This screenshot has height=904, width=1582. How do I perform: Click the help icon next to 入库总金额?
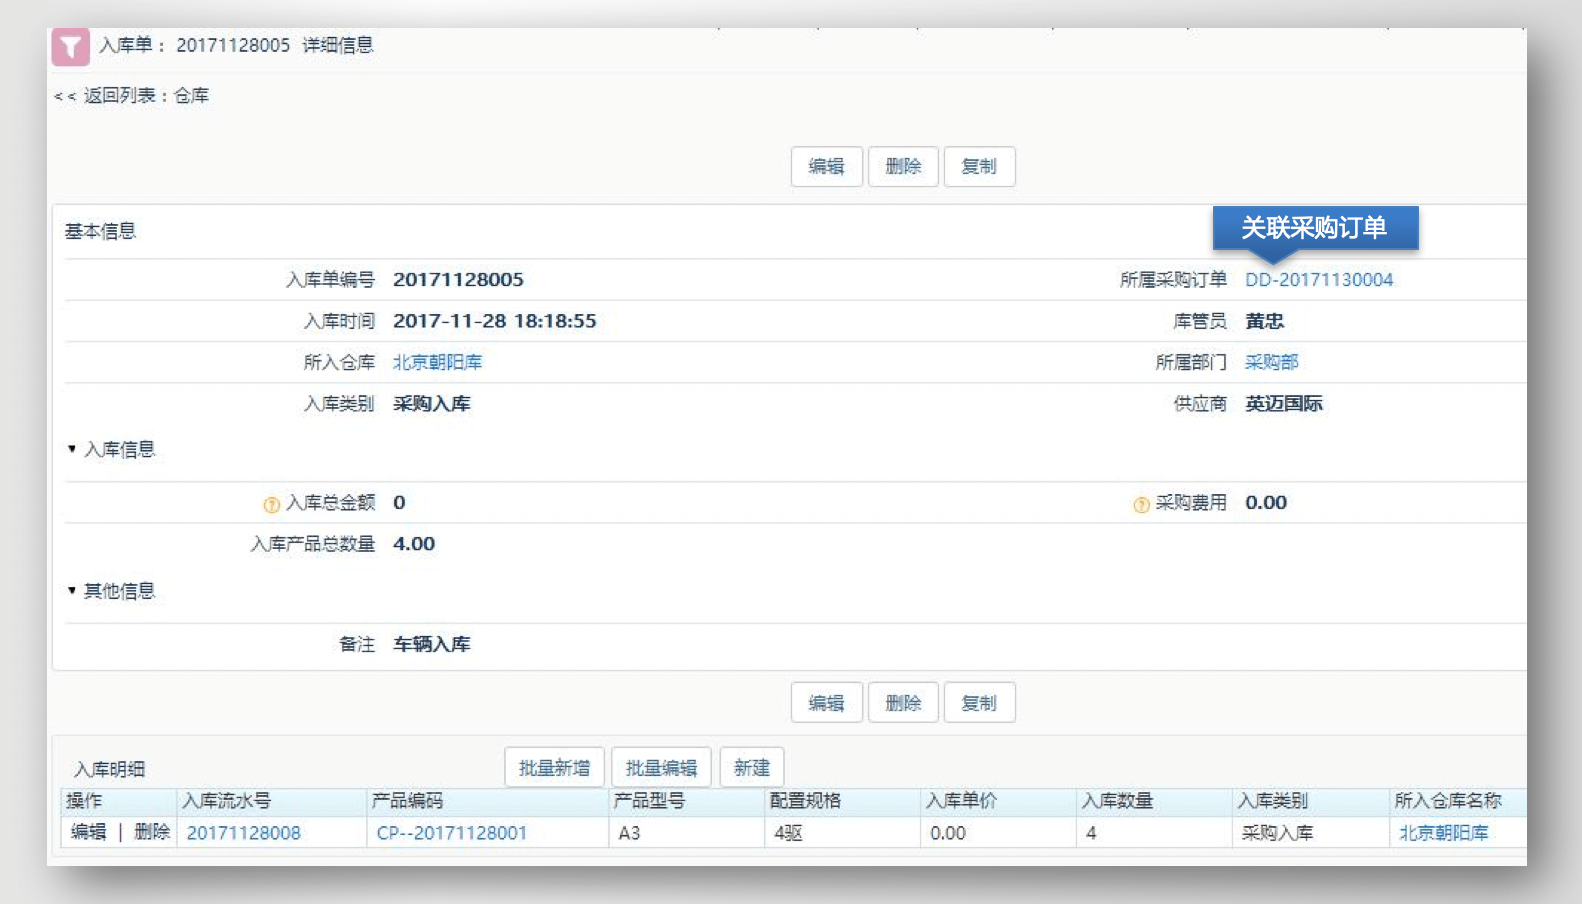click(x=271, y=505)
